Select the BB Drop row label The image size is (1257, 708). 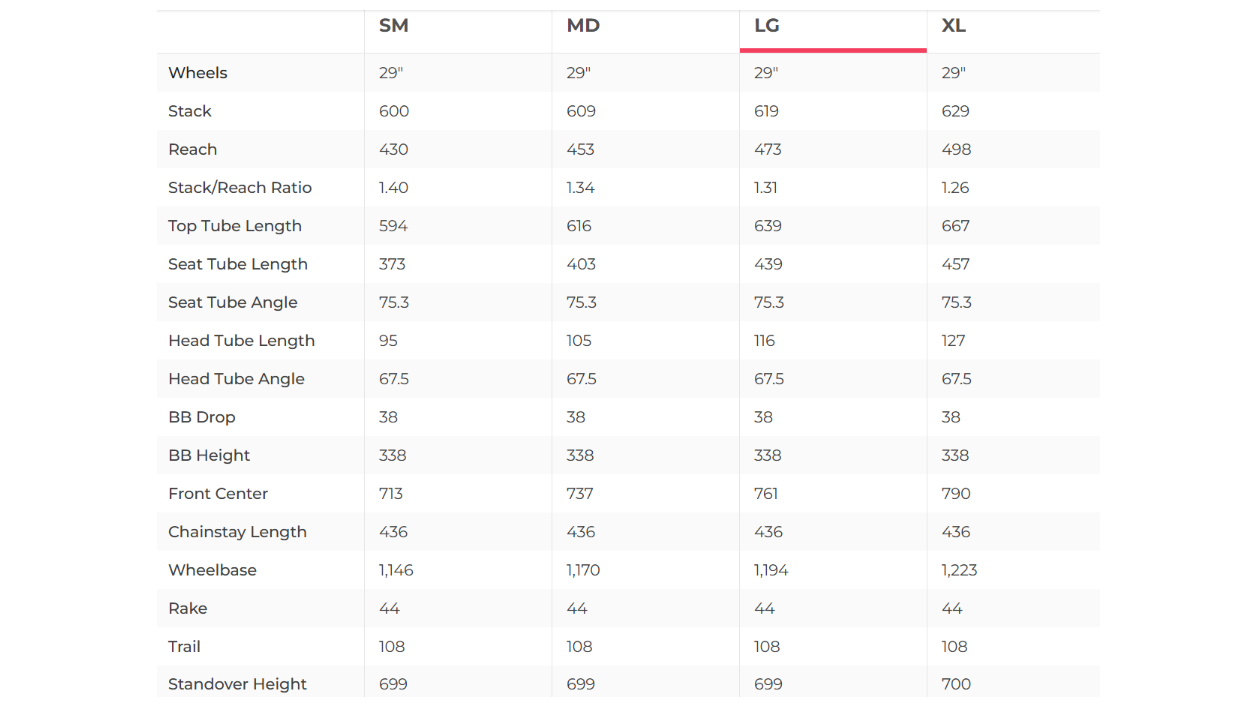tap(202, 417)
